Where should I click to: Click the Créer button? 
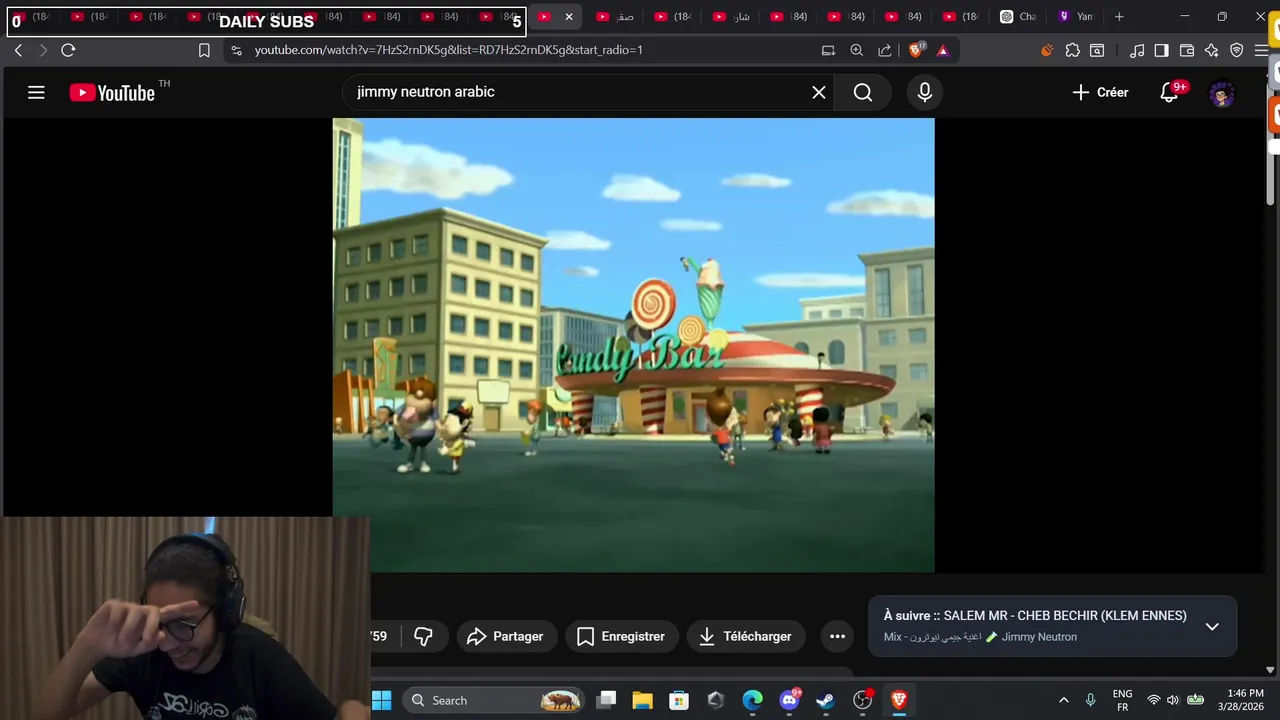(x=1100, y=92)
